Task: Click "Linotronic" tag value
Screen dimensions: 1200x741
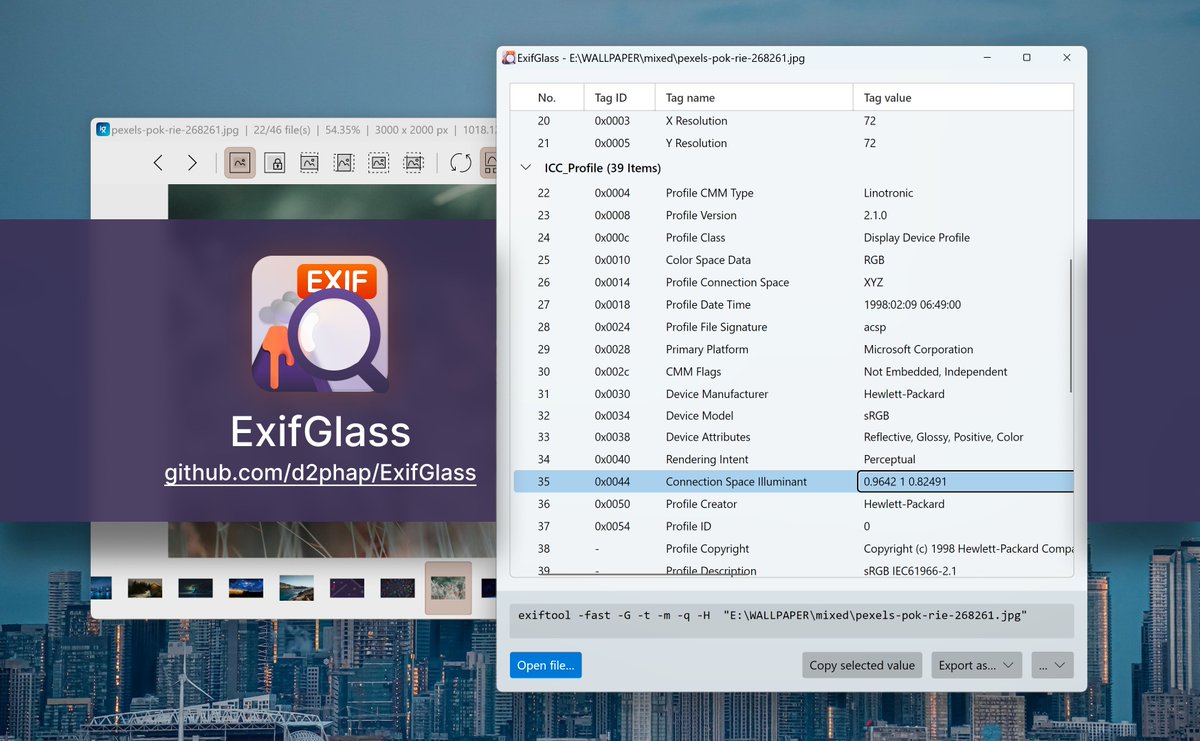Action: (888, 193)
